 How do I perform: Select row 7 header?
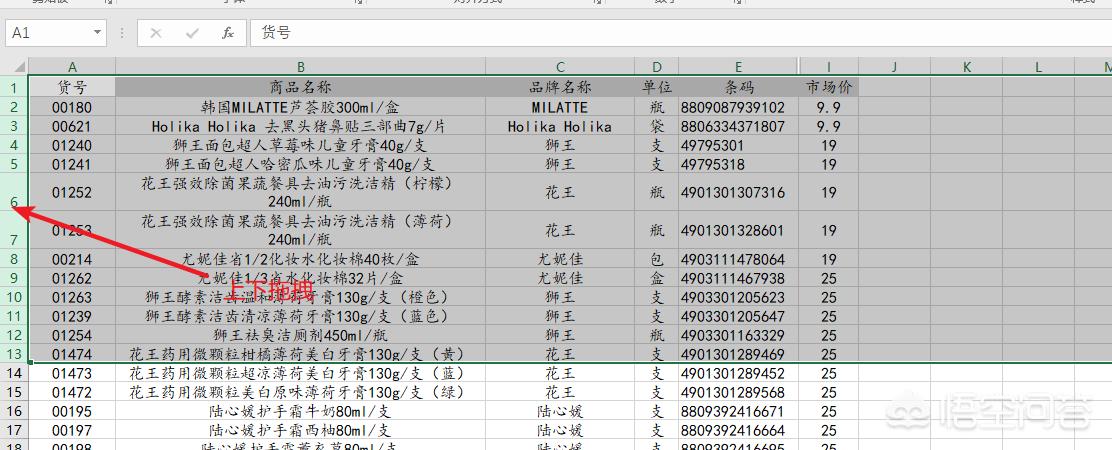point(14,230)
